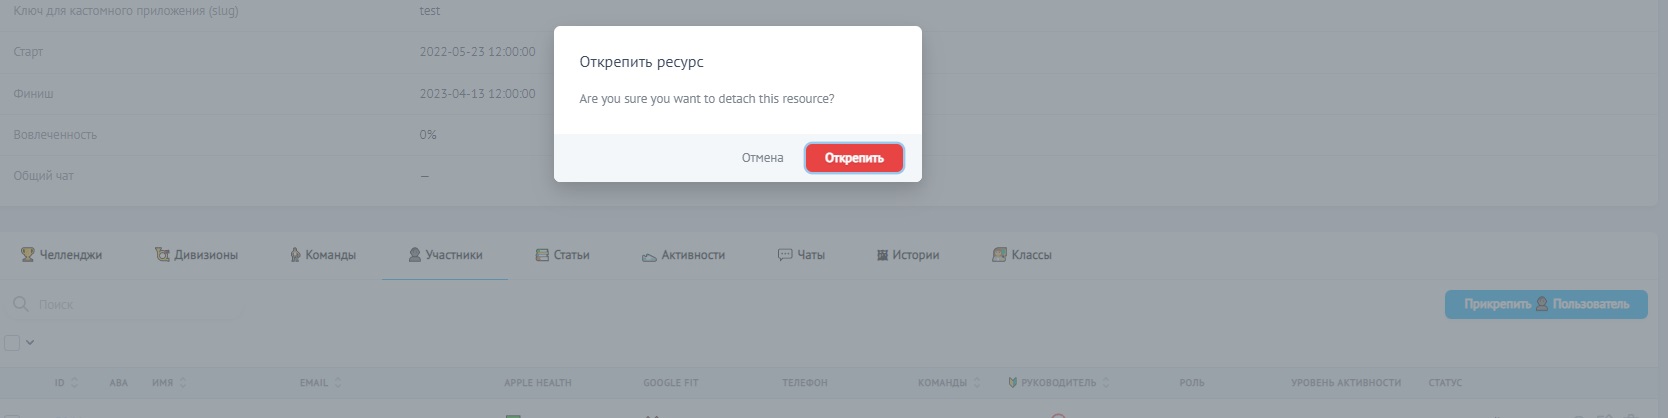Tick the select-all checkbox
Image resolution: width=1668 pixels, height=418 pixels.
point(12,343)
